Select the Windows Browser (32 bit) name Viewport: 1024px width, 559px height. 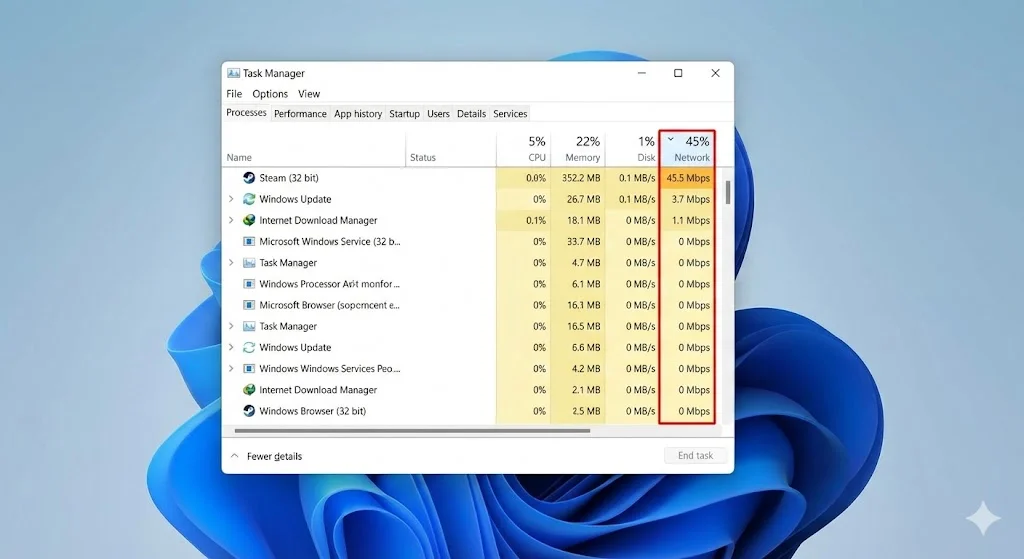click(312, 411)
